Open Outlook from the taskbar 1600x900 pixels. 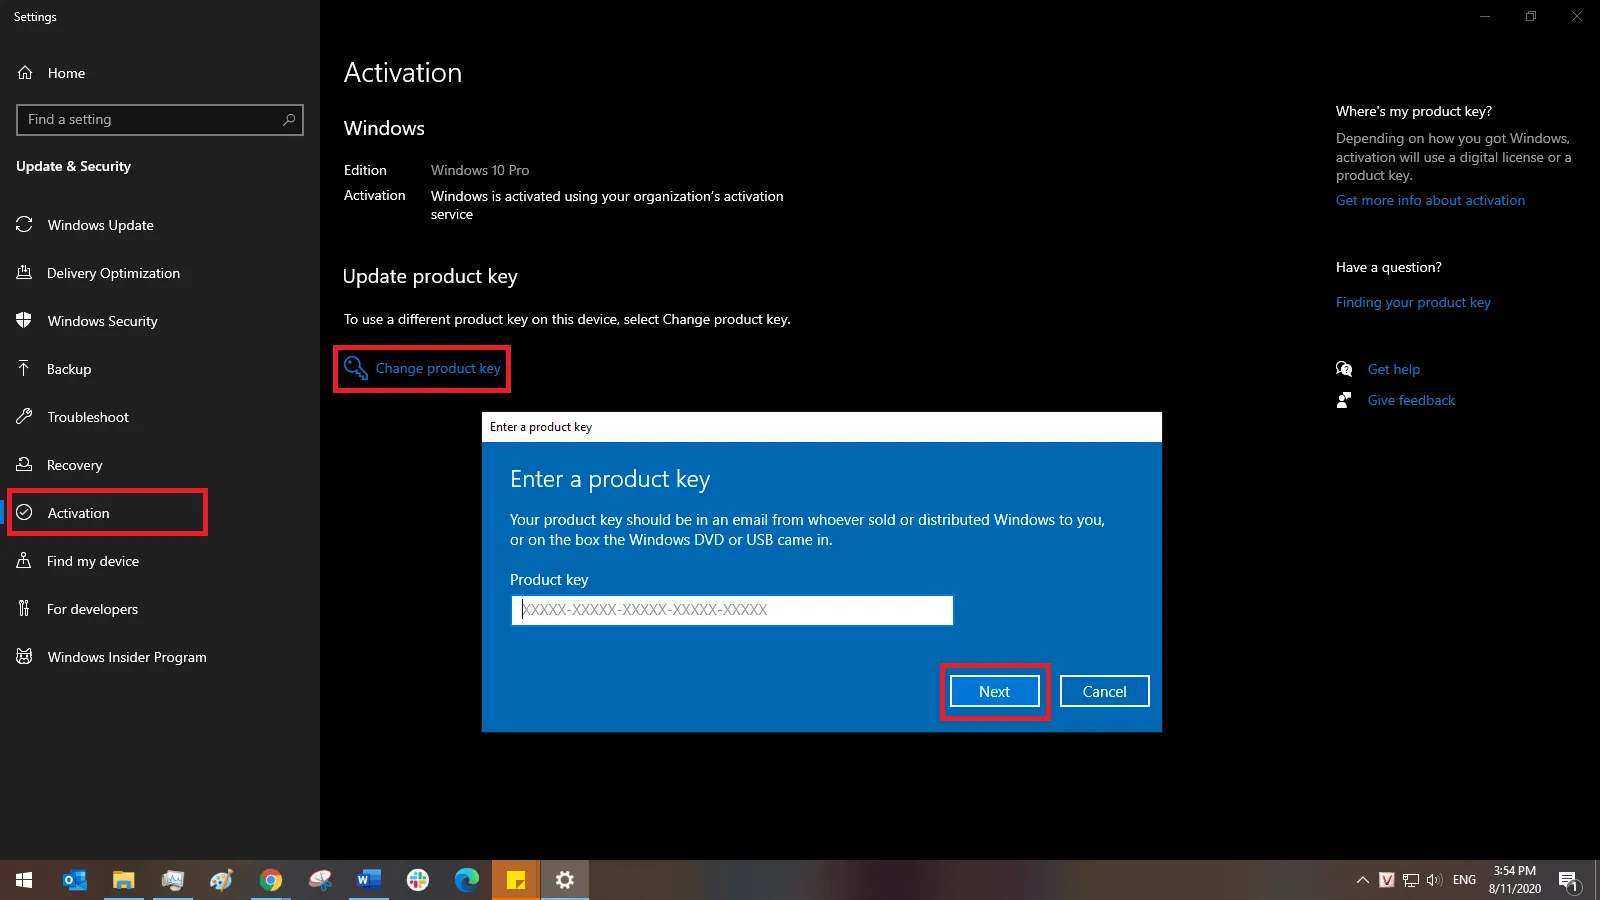(75, 880)
